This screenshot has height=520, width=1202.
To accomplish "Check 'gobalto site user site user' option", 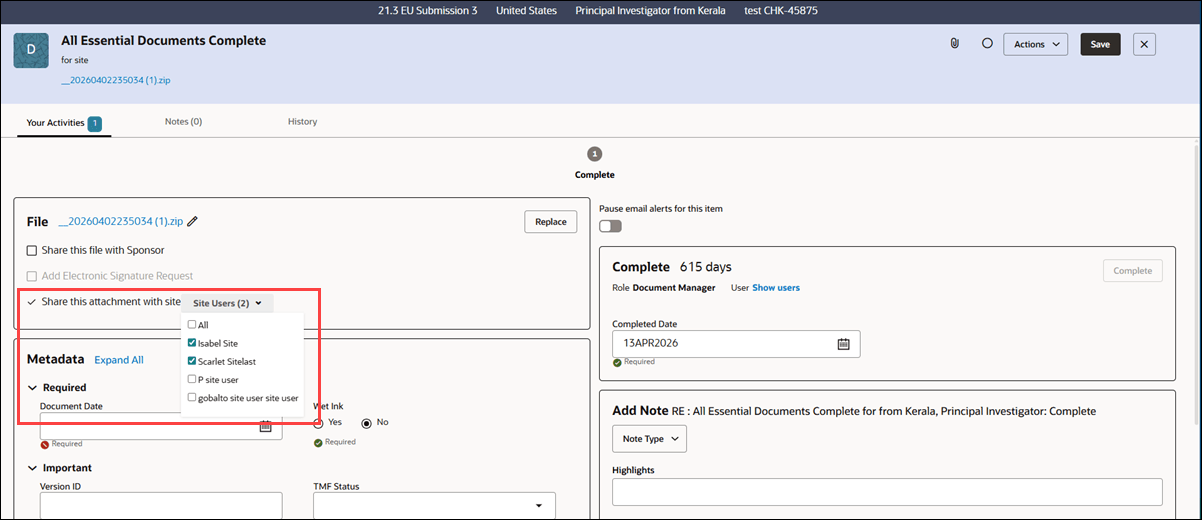I will pyautogui.click(x=192, y=398).
